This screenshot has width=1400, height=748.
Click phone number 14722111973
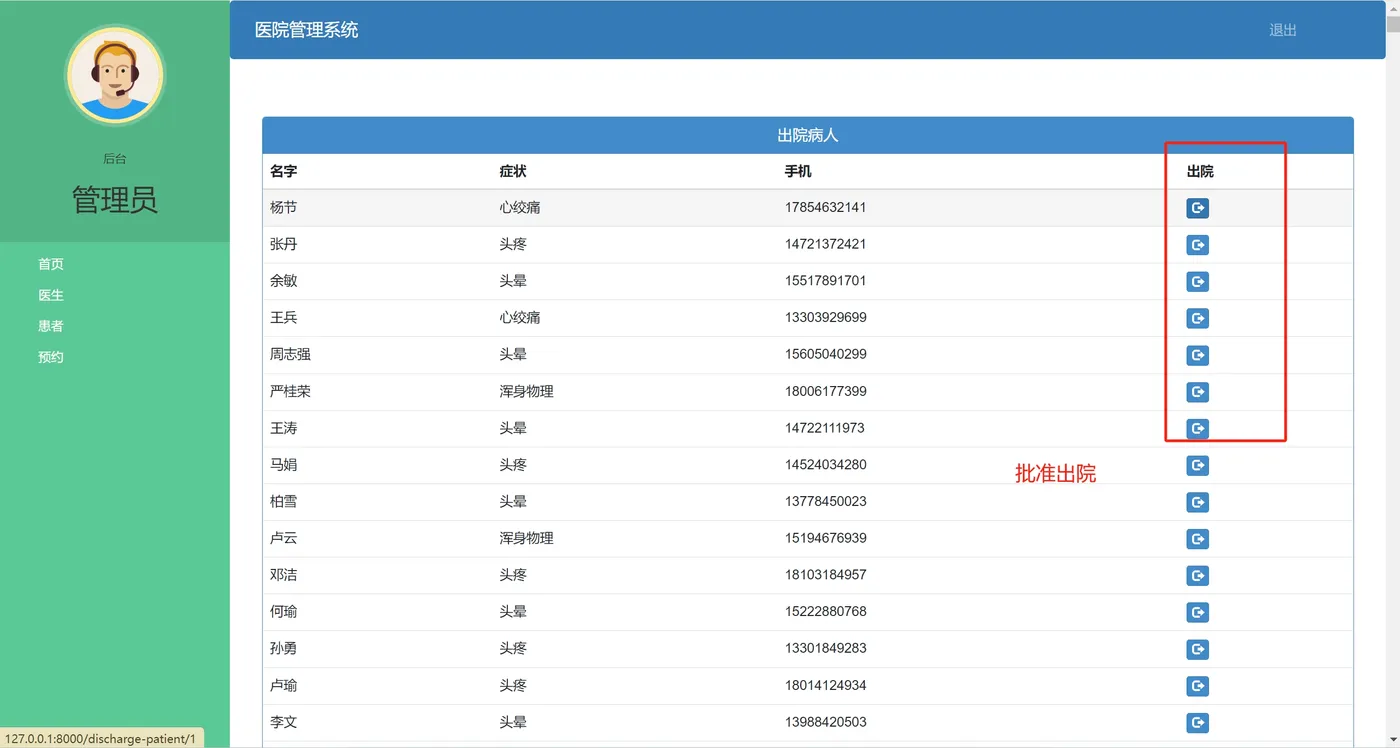(825, 428)
